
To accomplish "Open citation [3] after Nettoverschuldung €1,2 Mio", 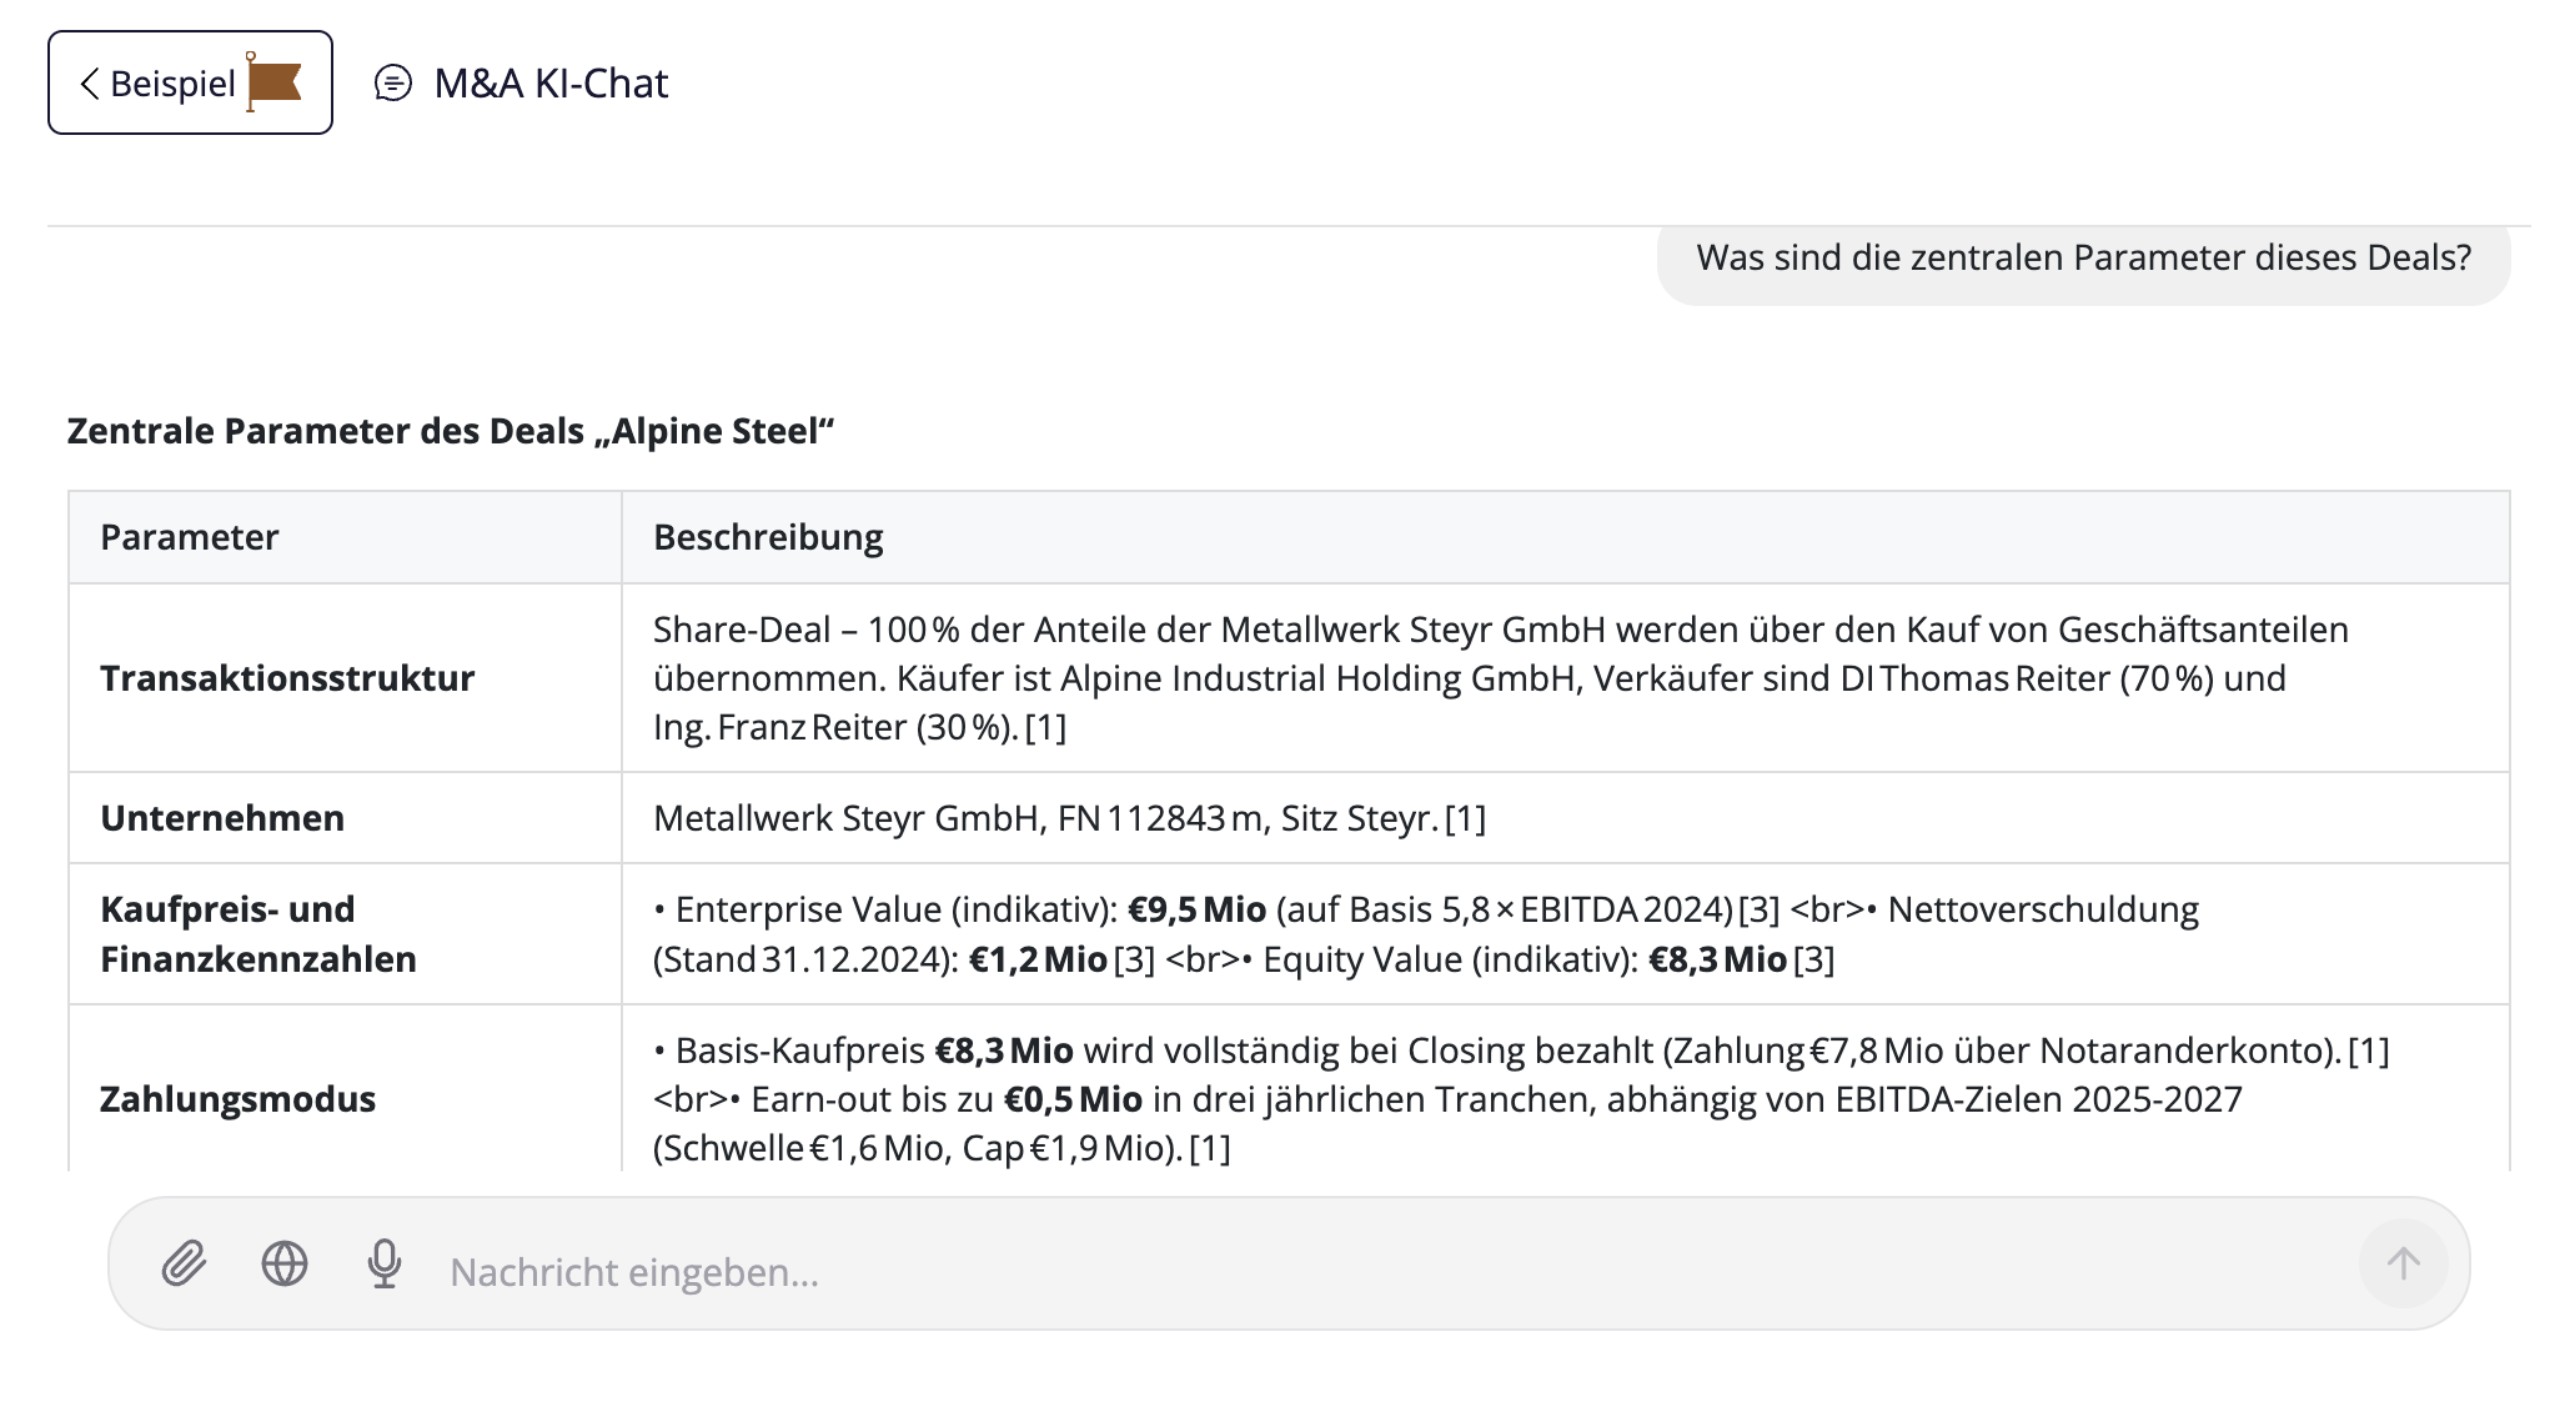I will [1134, 960].
